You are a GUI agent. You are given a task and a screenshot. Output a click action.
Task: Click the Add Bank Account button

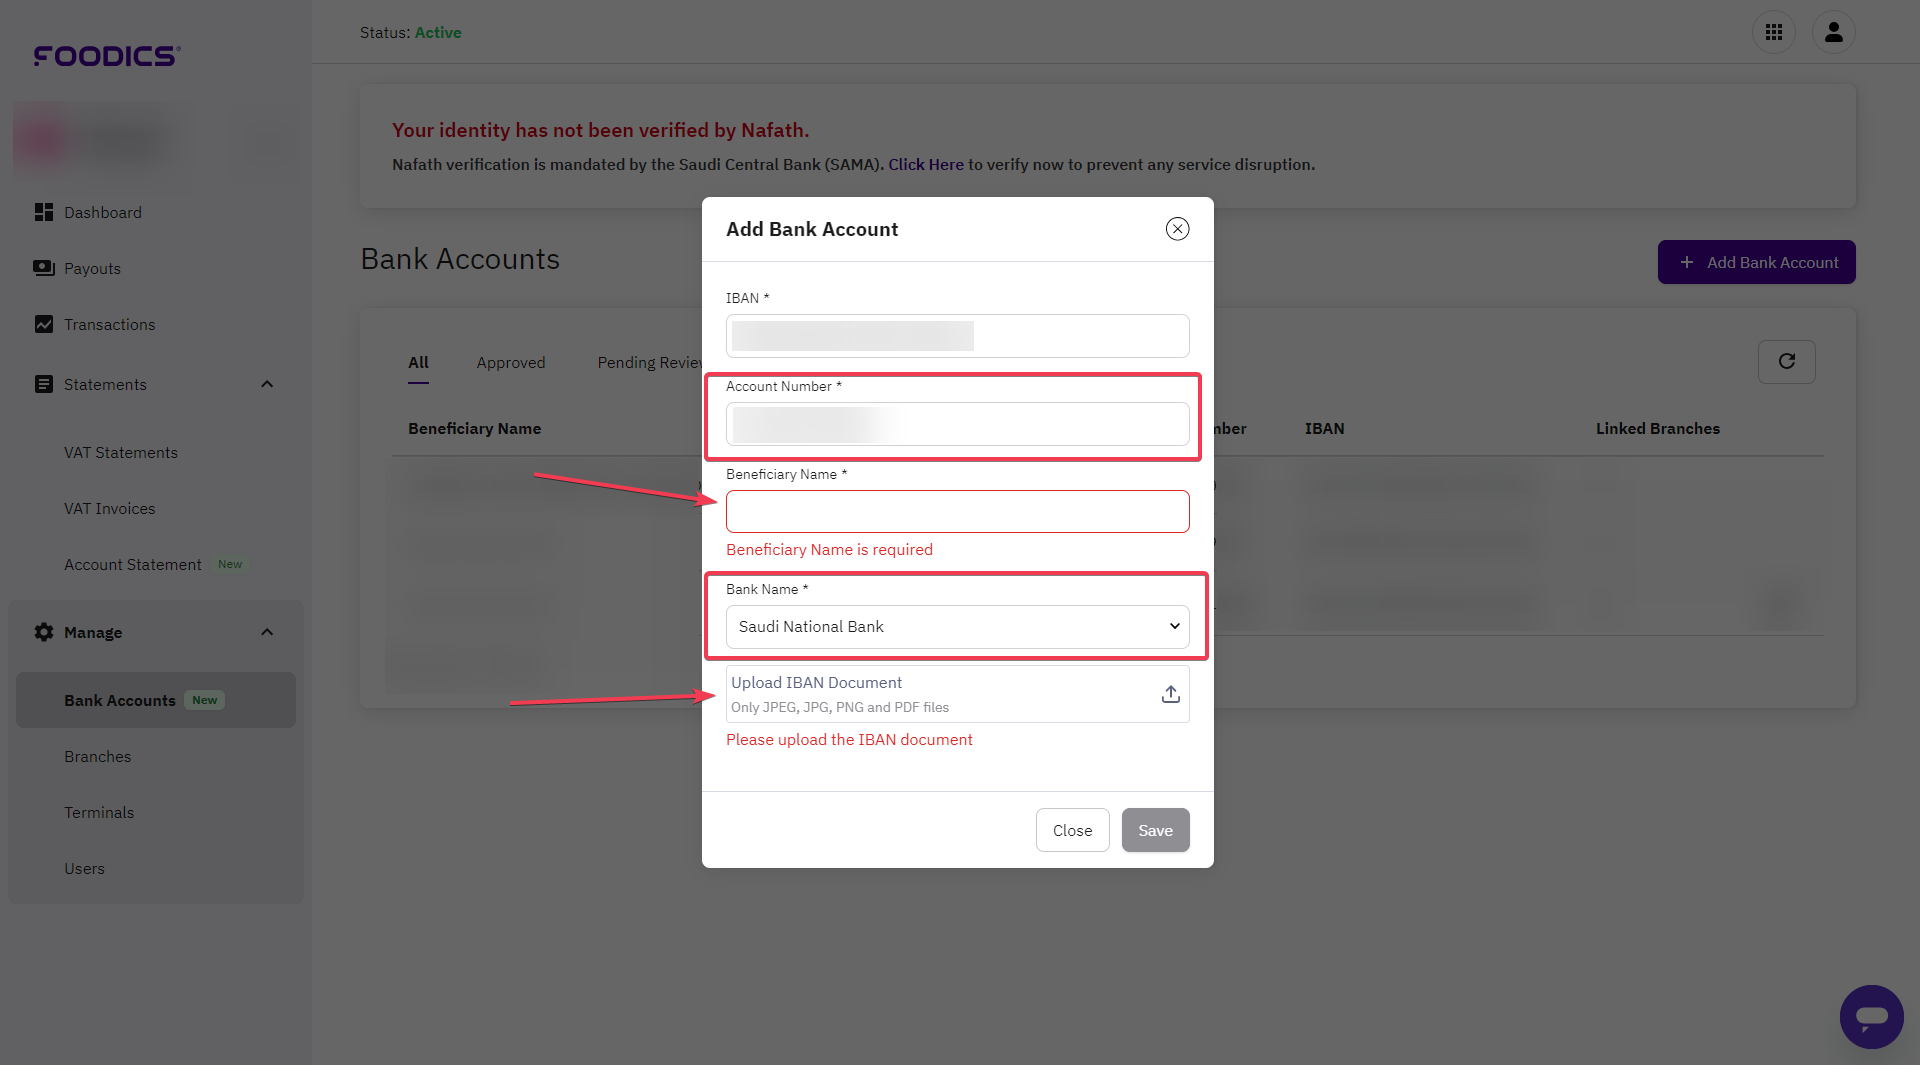(1756, 262)
